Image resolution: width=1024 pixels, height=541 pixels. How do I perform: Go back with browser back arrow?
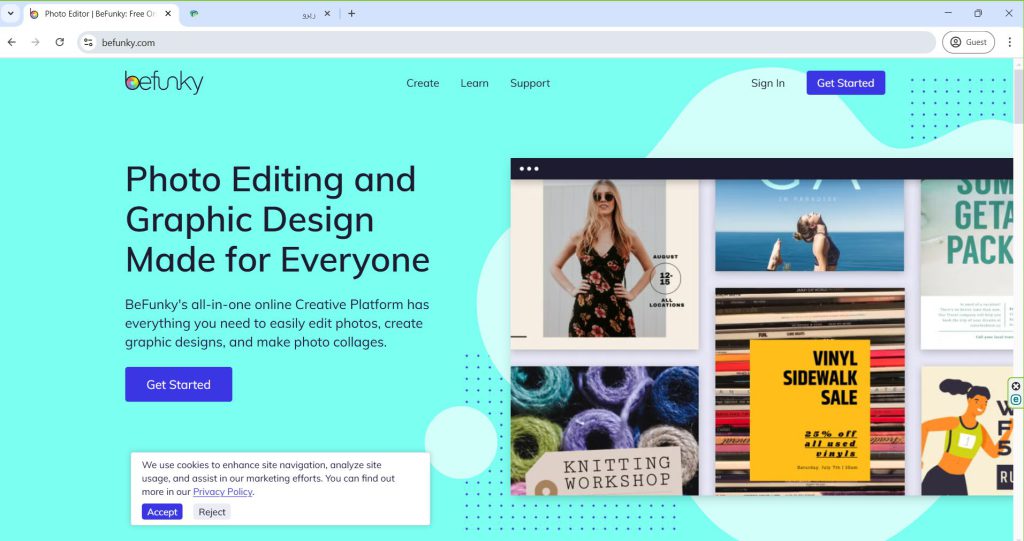[x=12, y=42]
